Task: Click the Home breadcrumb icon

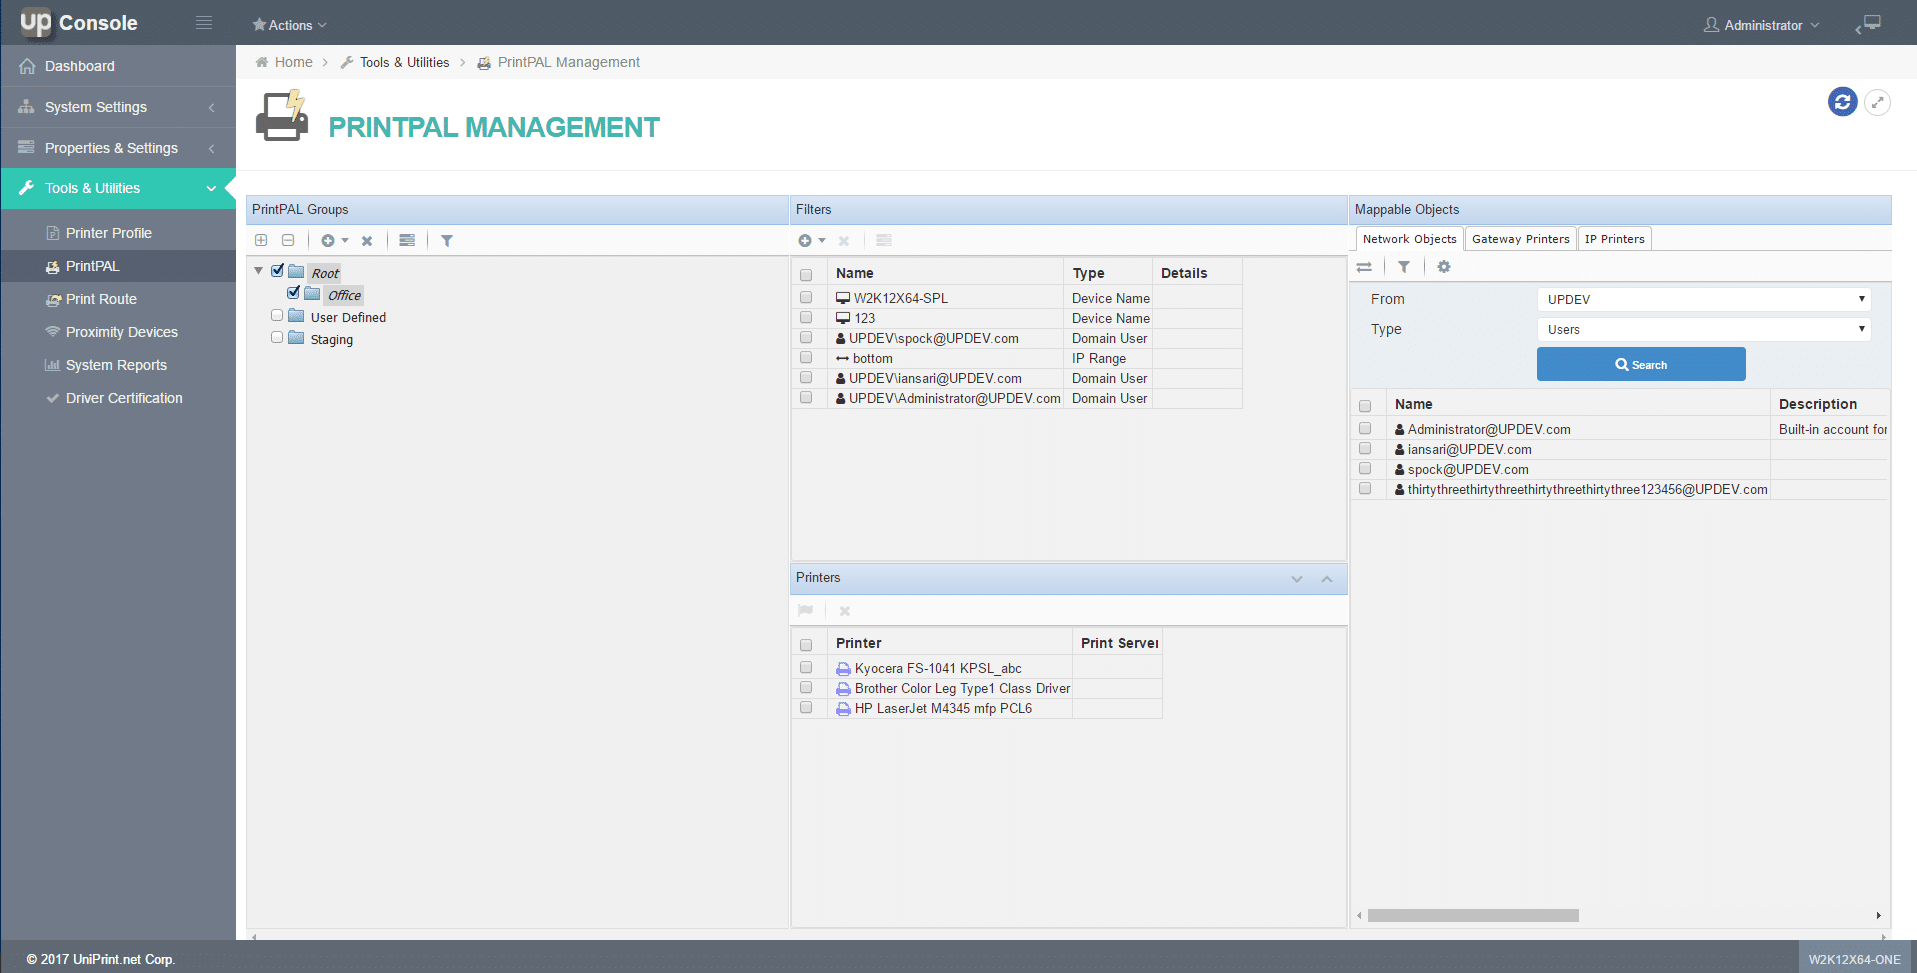Action: tap(262, 62)
